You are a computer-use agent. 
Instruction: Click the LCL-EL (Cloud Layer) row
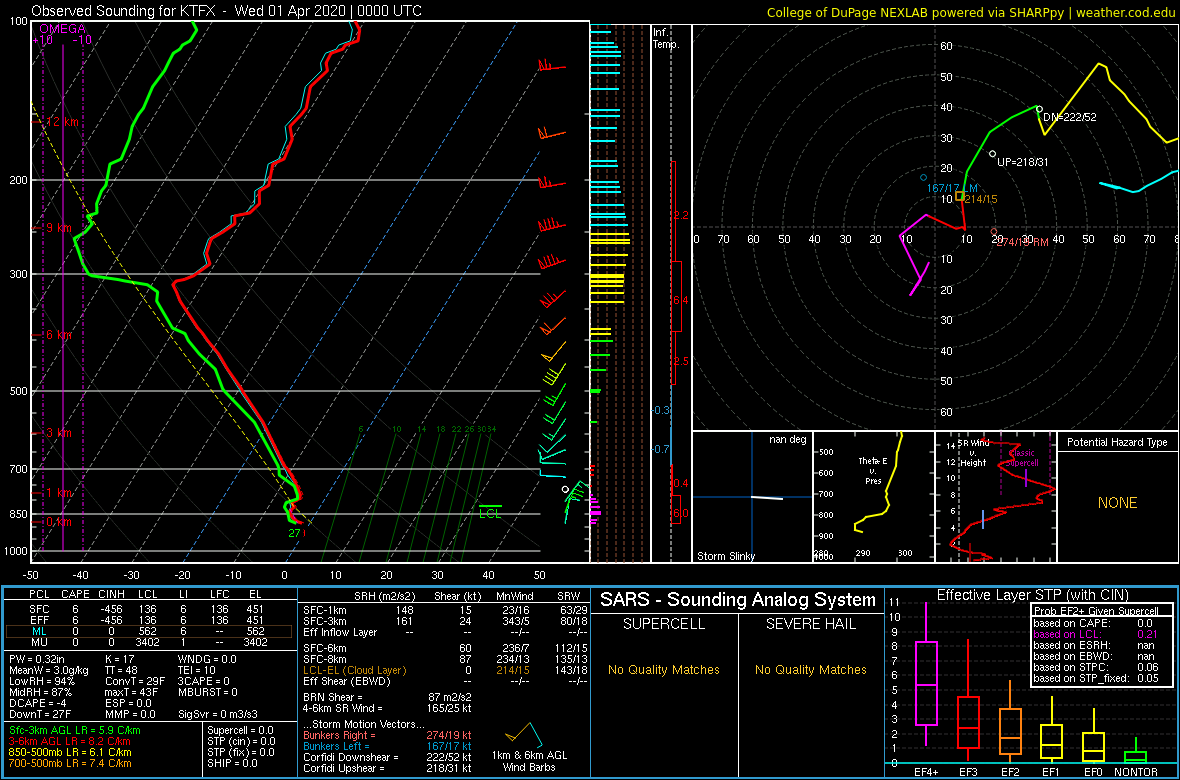[x=444, y=672]
